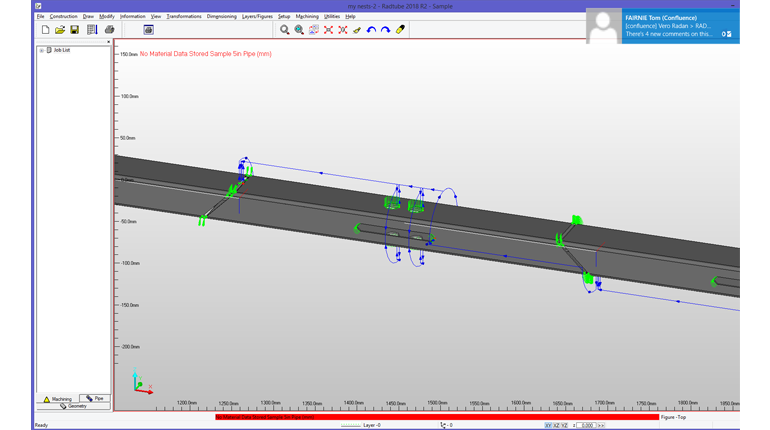Click the blue Undo arrow

click(371, 30)
